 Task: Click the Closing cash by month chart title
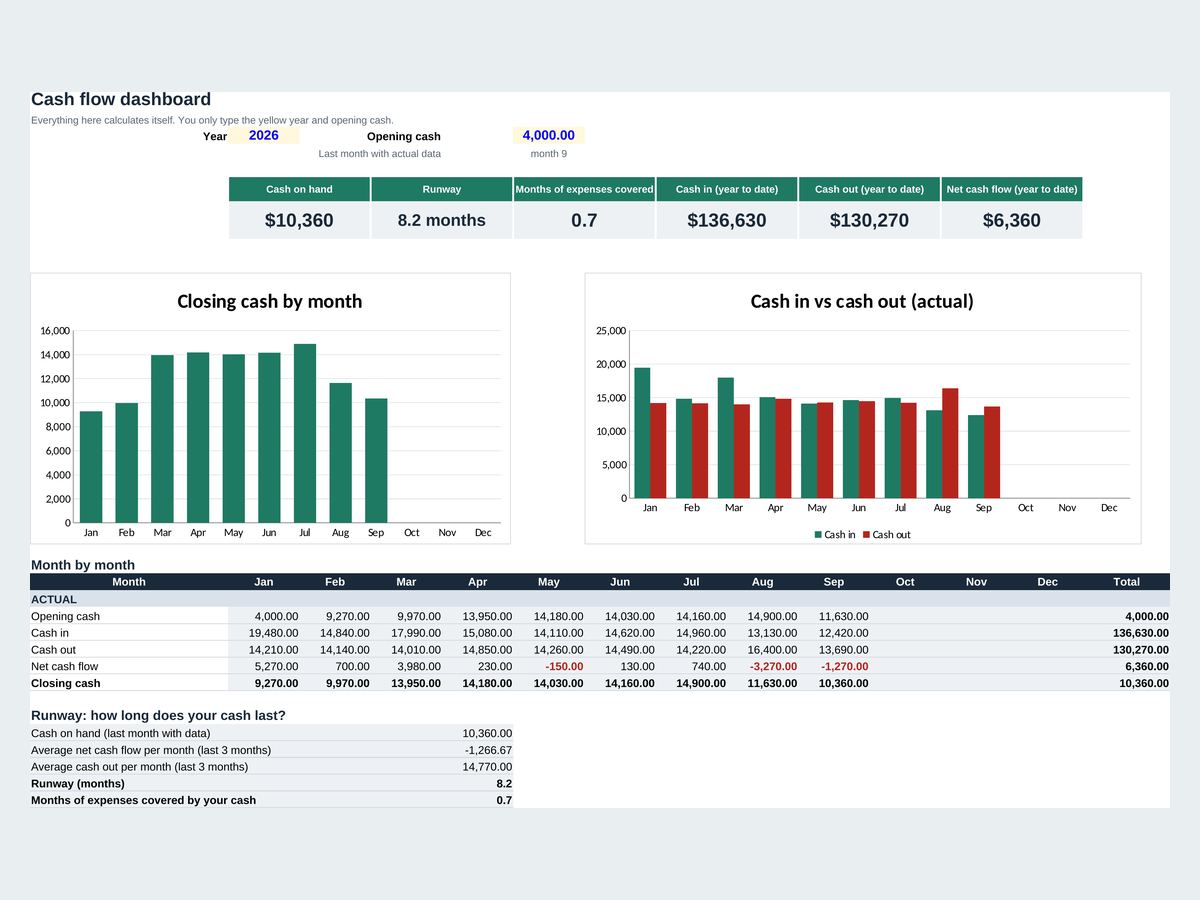270,301
